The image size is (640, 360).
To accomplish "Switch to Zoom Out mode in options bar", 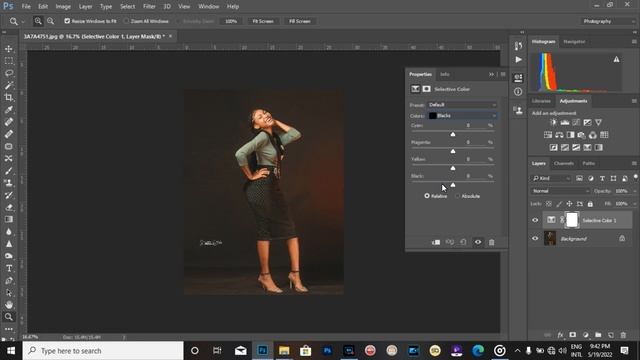I will click(x=50, y=21).
